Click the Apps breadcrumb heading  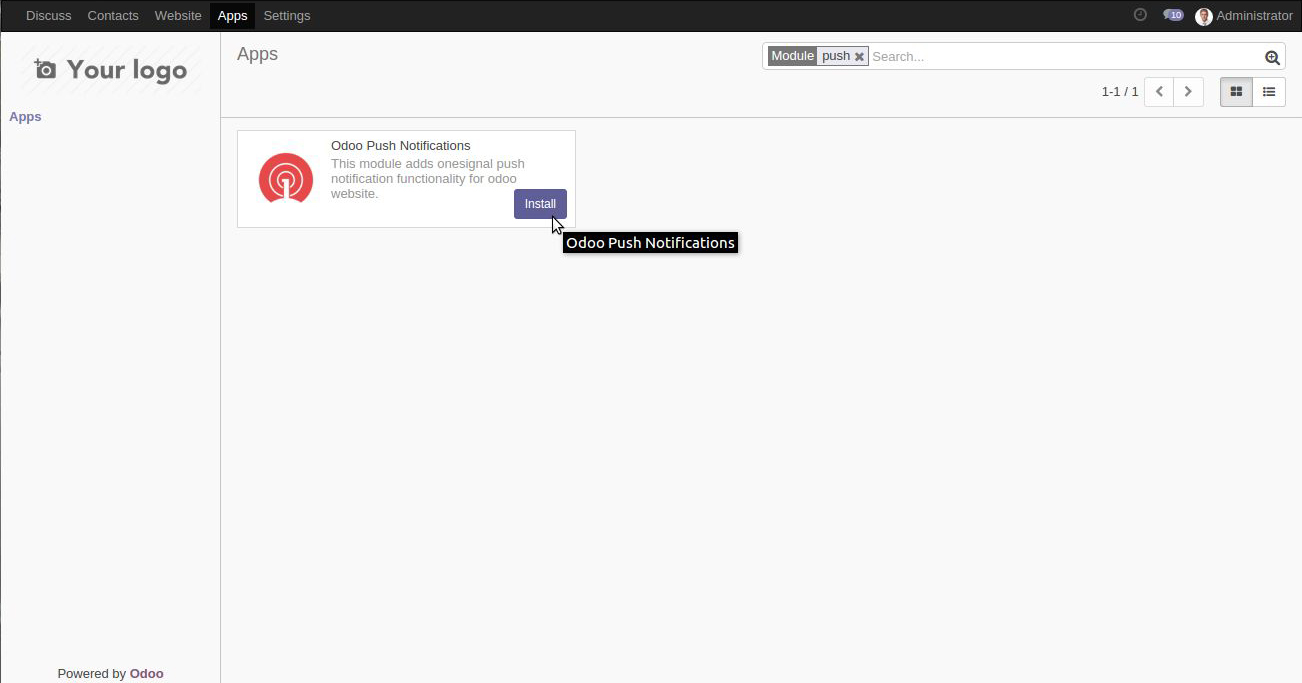click(x=257, y=54)
